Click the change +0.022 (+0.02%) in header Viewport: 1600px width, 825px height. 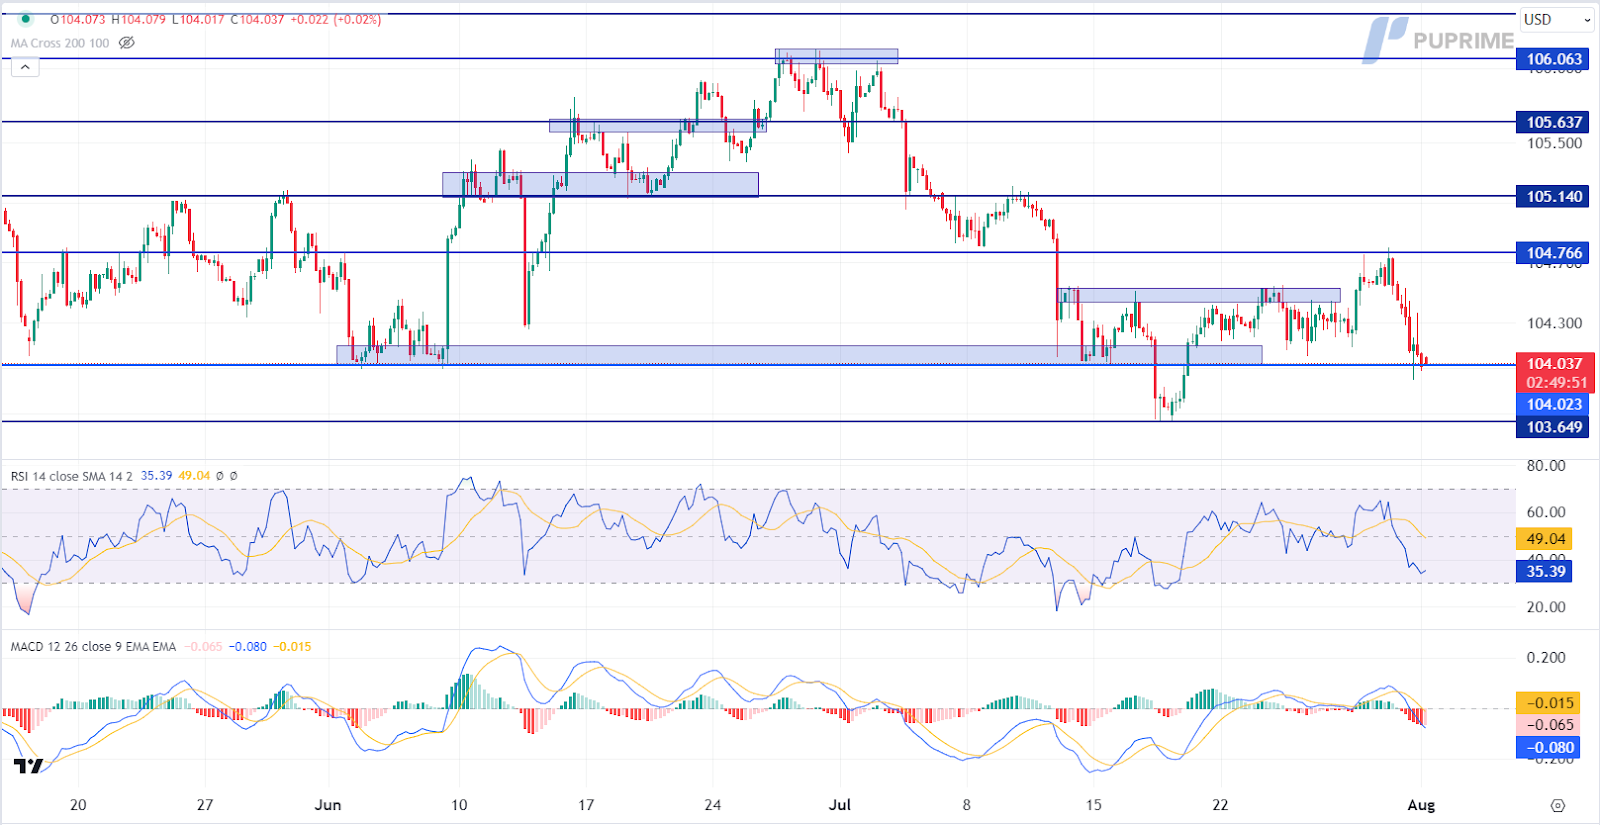tap(336, 19)
